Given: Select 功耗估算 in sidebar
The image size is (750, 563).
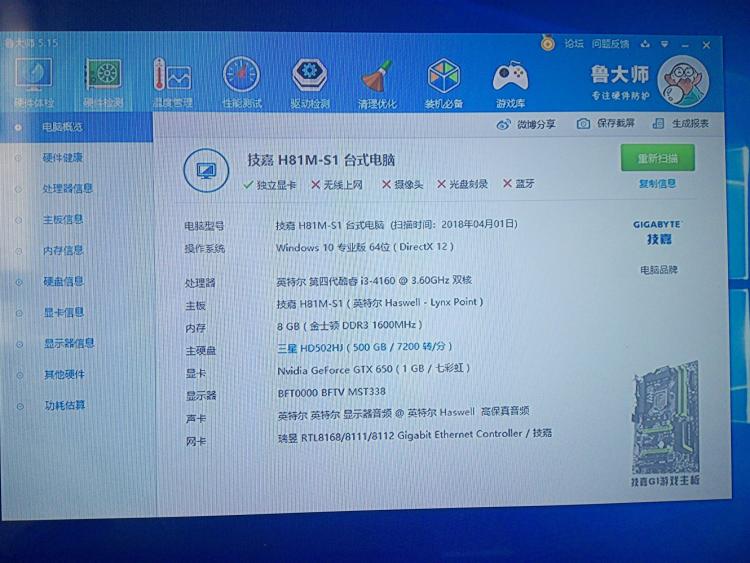Looking at the screenshot, I should tap(65, 406).
